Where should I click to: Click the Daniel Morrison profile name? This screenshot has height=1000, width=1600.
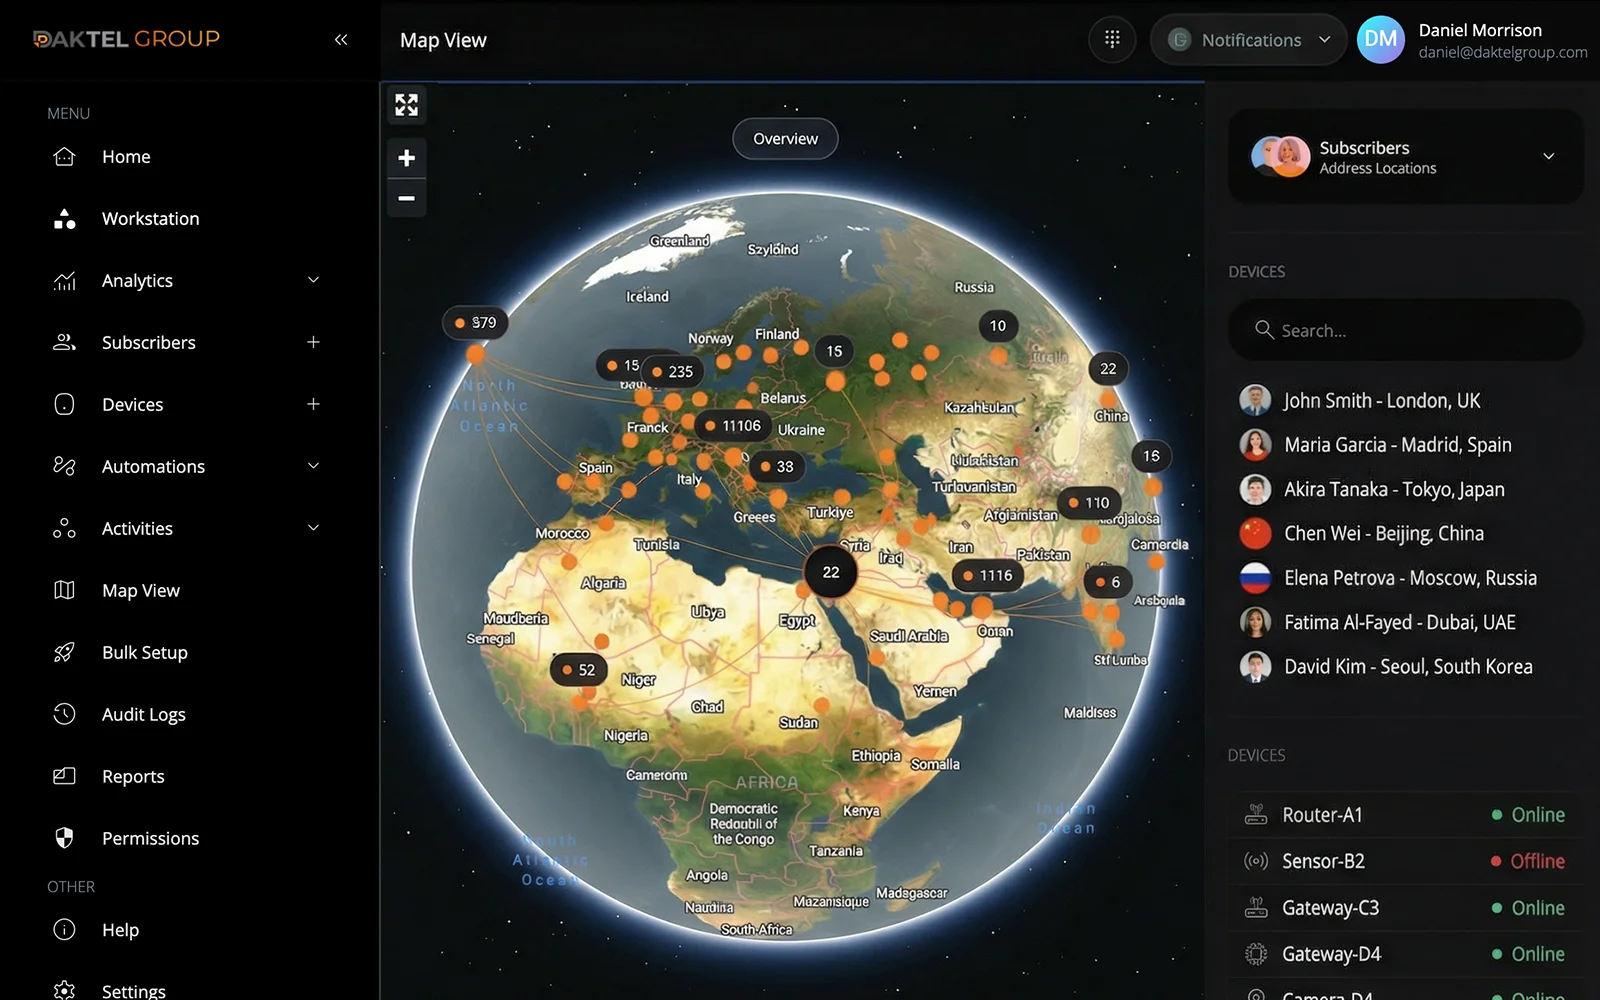(x=1480, y=30)
